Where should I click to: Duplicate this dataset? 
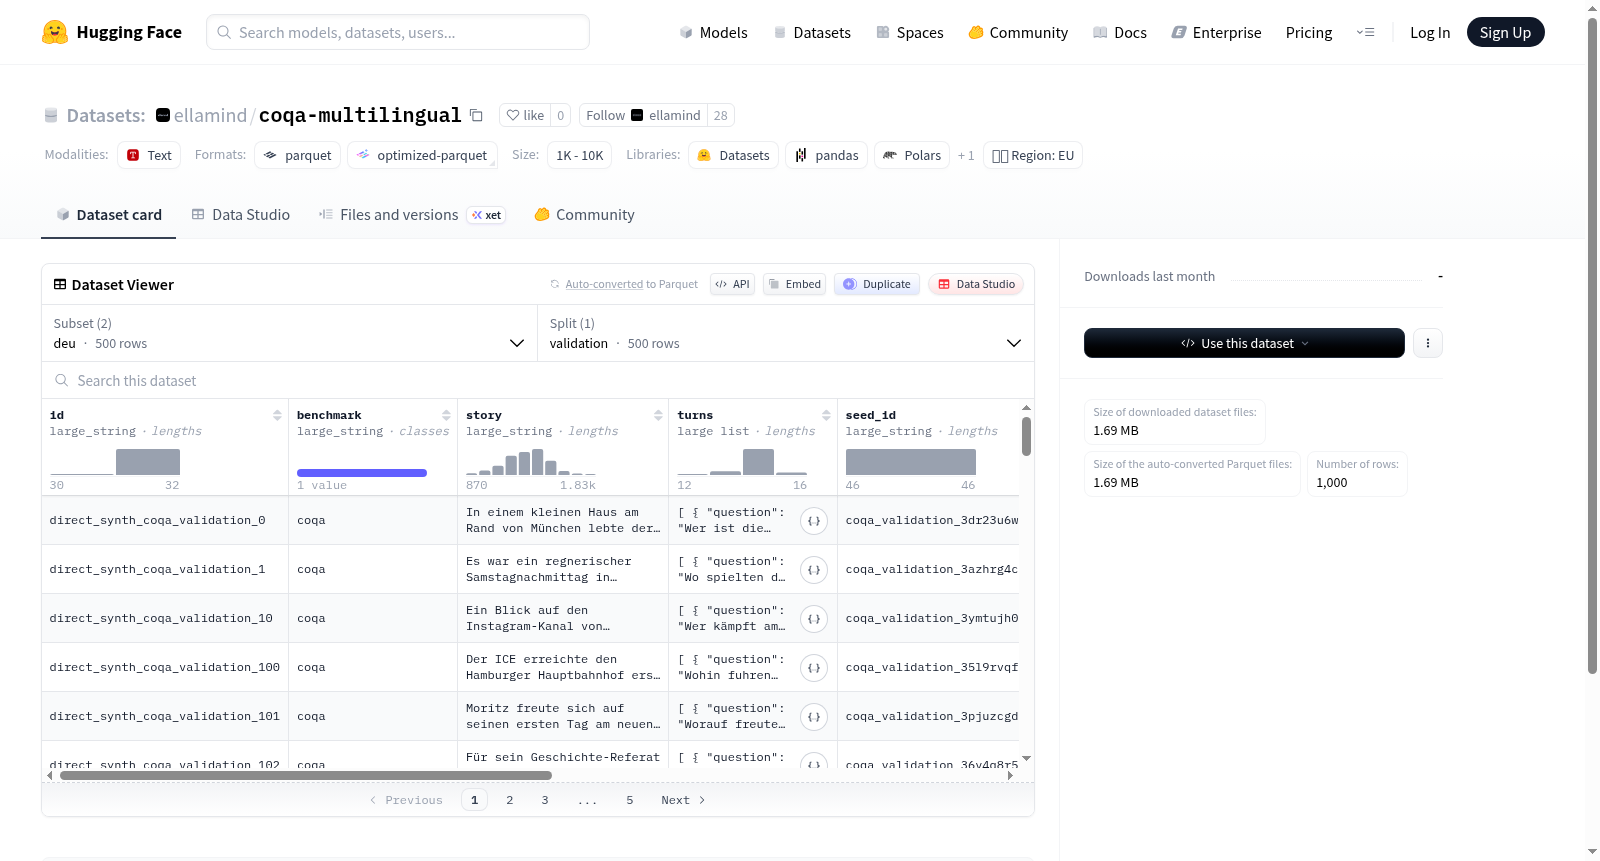(x=877, y=284)
